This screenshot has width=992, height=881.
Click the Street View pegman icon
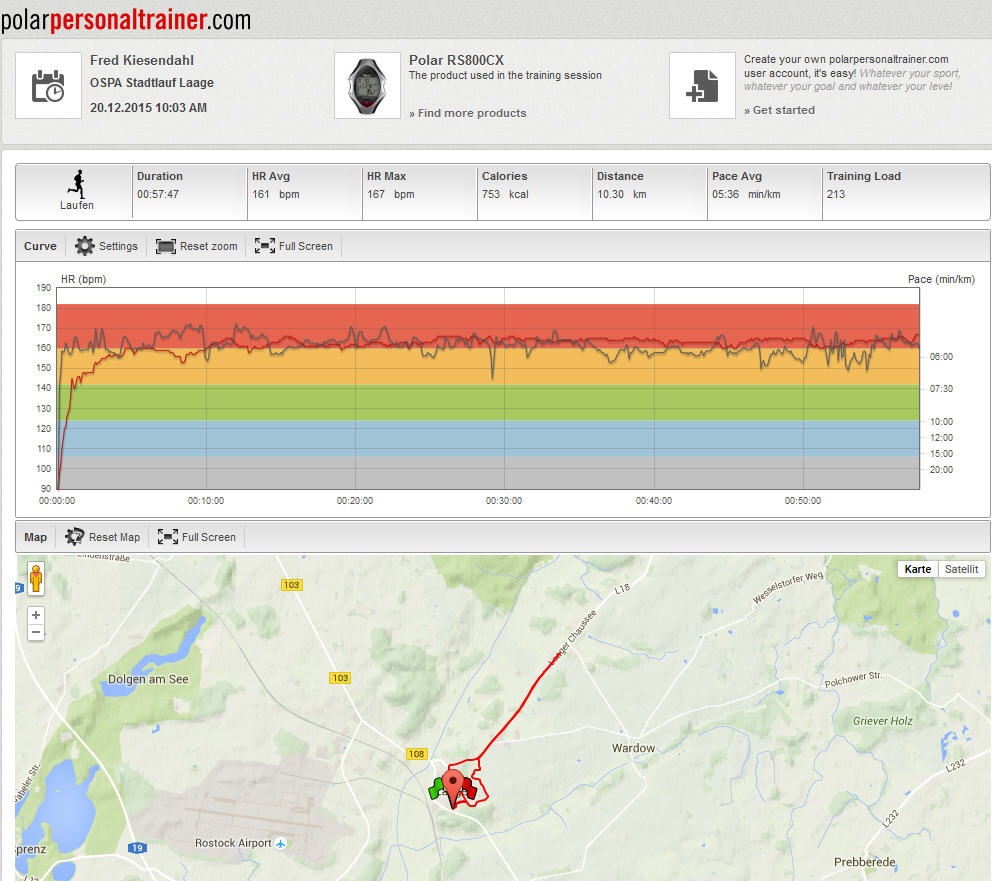tap(36, 578)
